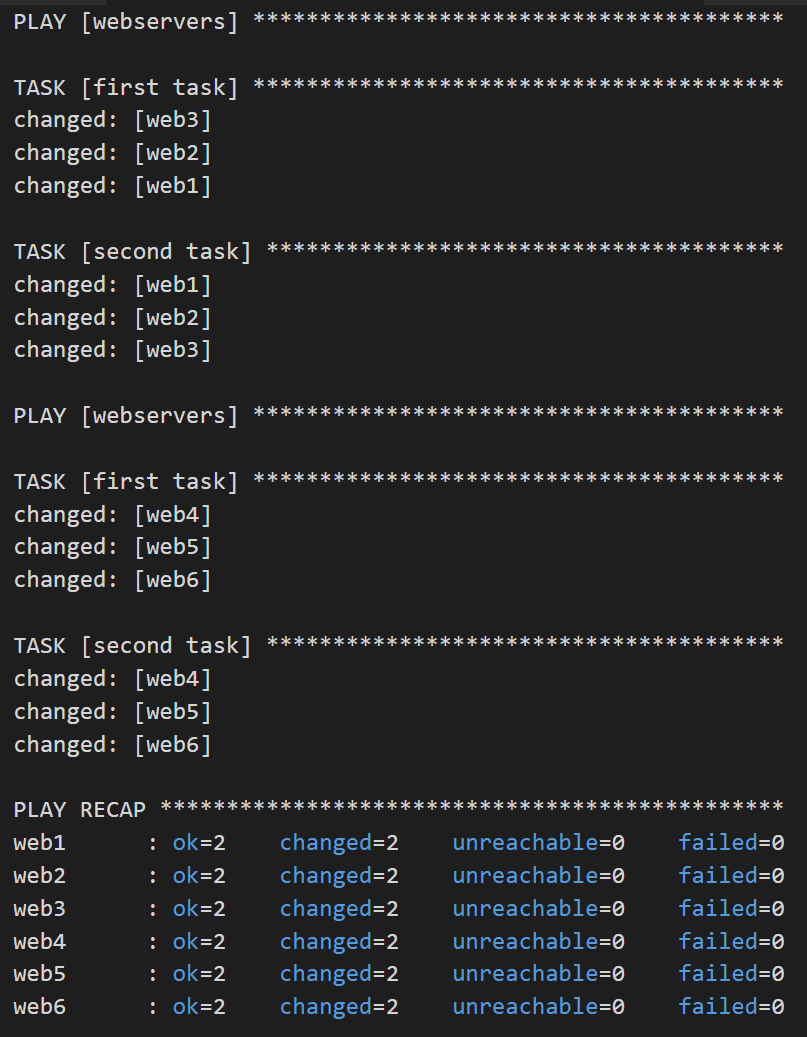Click the topmost PLAY [webservers] header
This screenshot has width=807, height=1037.
point(126,22)
